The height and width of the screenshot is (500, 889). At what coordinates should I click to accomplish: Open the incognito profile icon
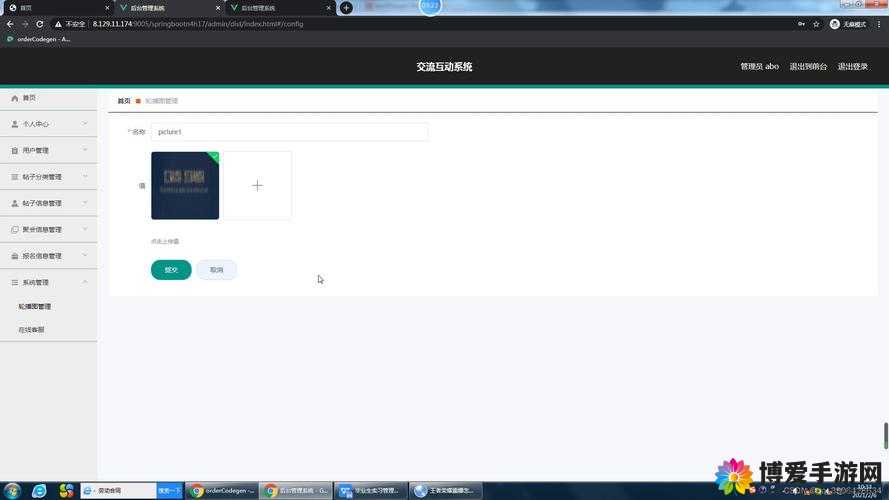click(x=835, y=24)
